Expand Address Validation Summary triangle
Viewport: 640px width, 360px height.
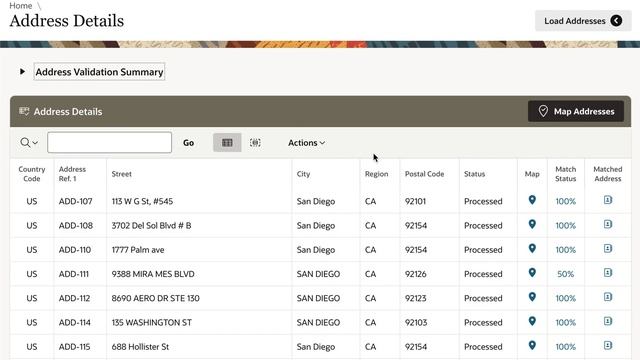pos(22,71)
